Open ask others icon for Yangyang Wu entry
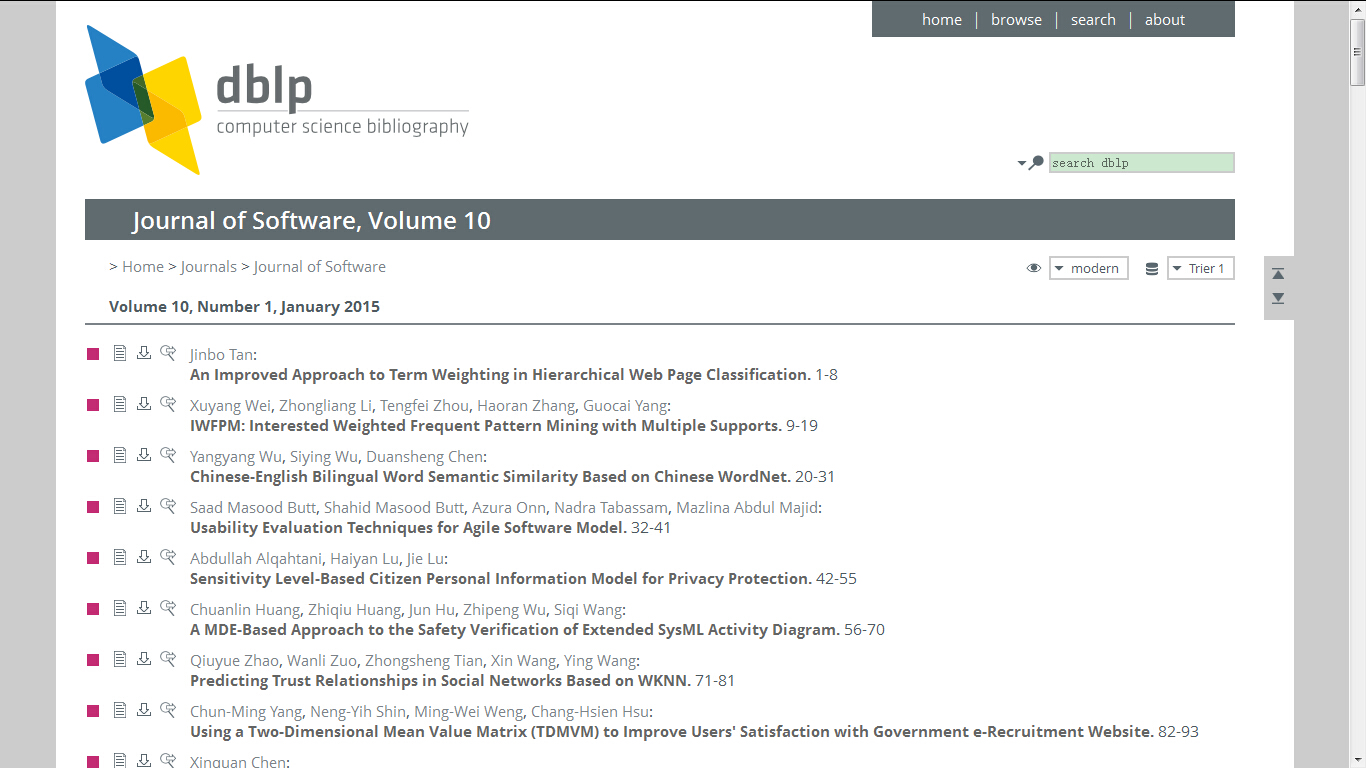This screenshot has height=768, width=1366. click(x=168, y=454)
